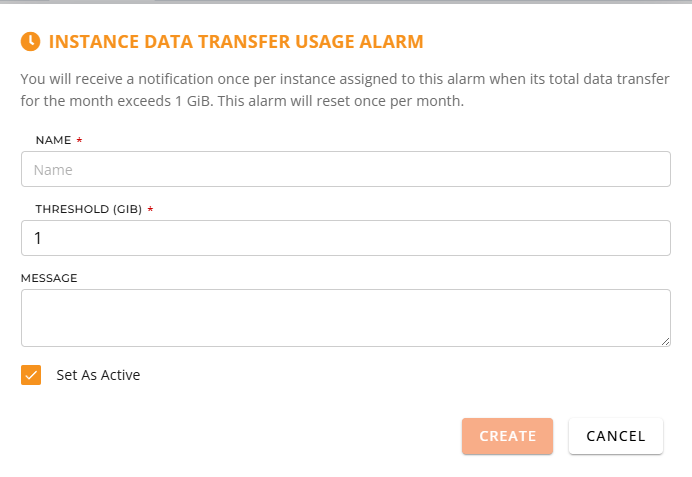
Task: Focus the Threshold (GiB) input field
Action: [x=346, y=238]
